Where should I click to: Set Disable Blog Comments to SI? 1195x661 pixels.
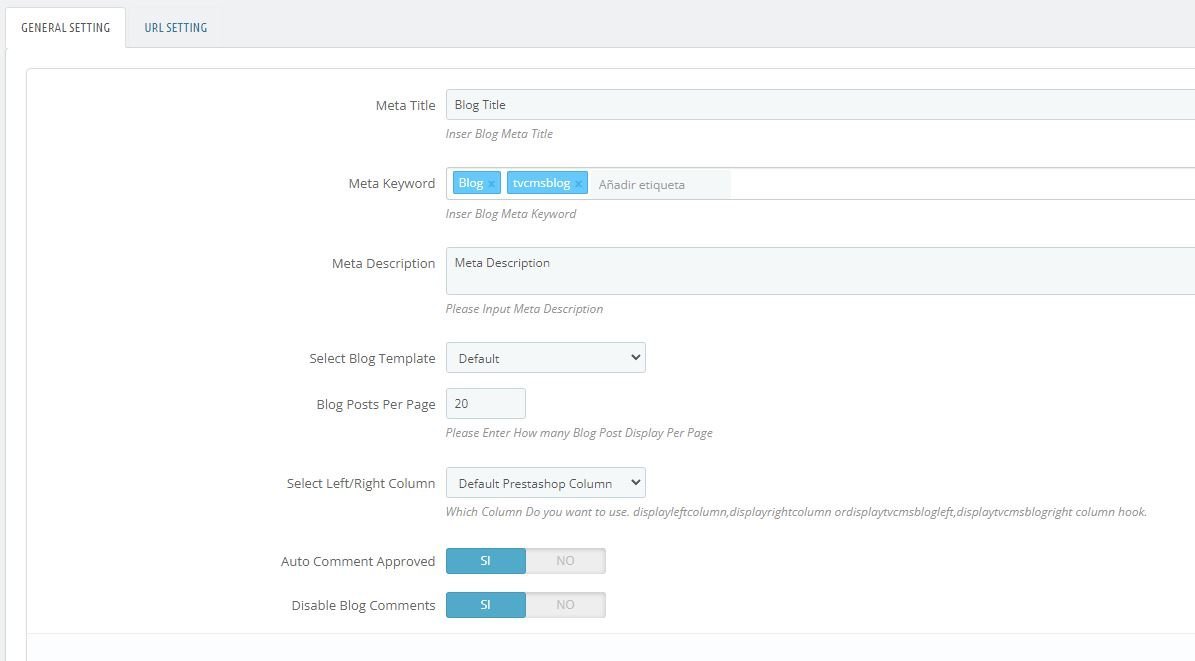[x=485, y=605]
